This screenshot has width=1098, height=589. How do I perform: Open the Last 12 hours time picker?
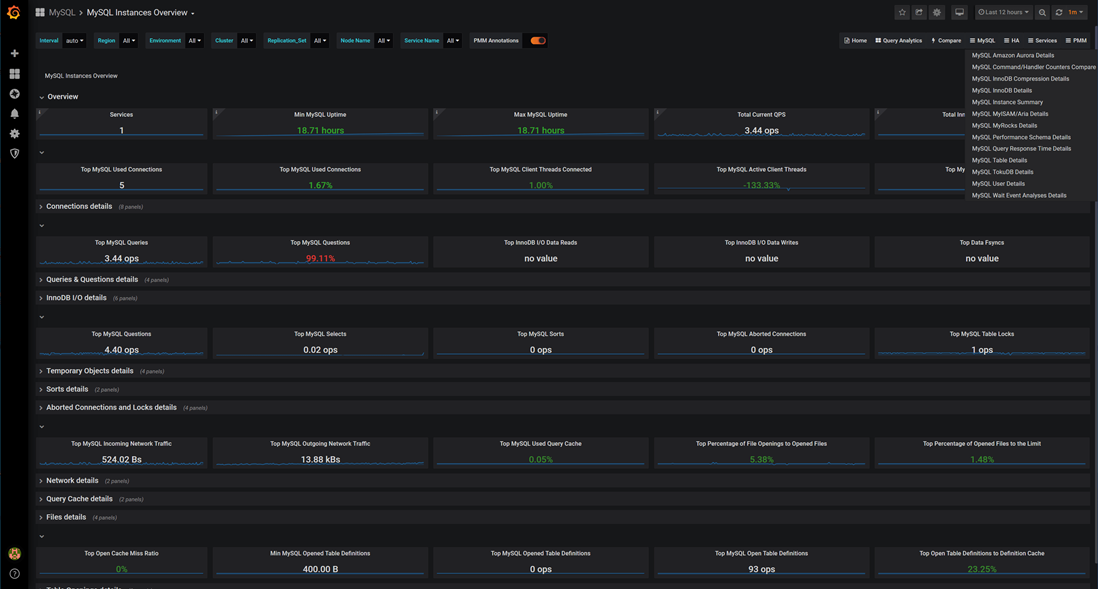tap(1003, 13)
